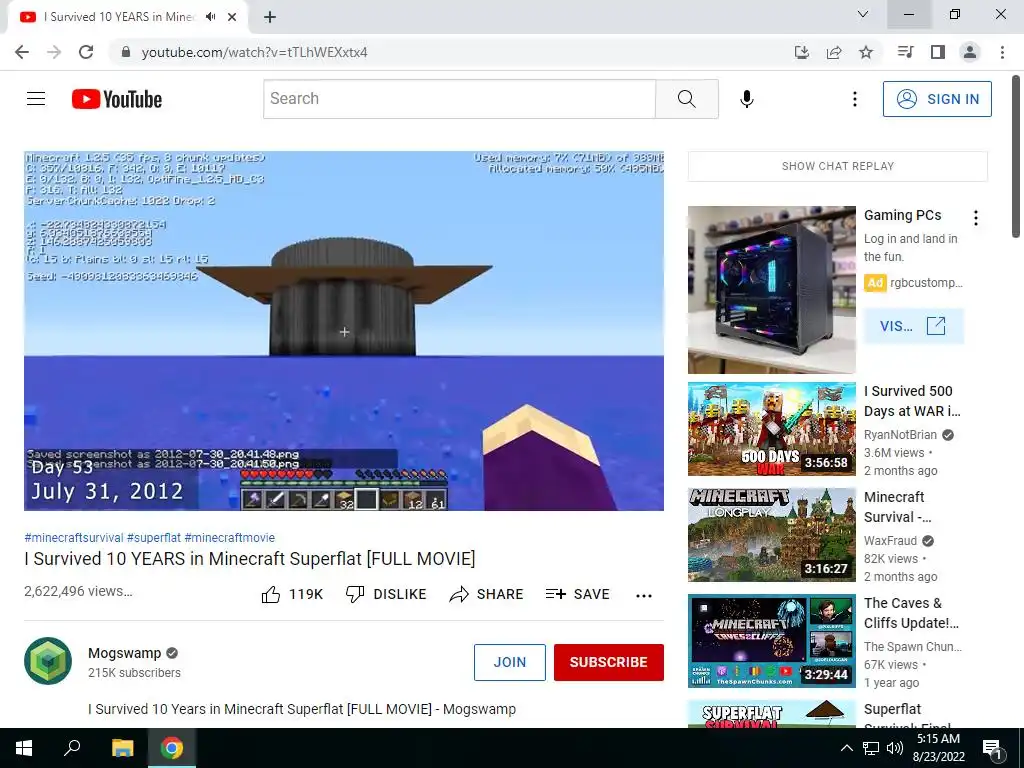This screenshot has height=768, width=1024.
Task: Open Superflat video thumbnail at bottom
Action: tap(772, 714)
